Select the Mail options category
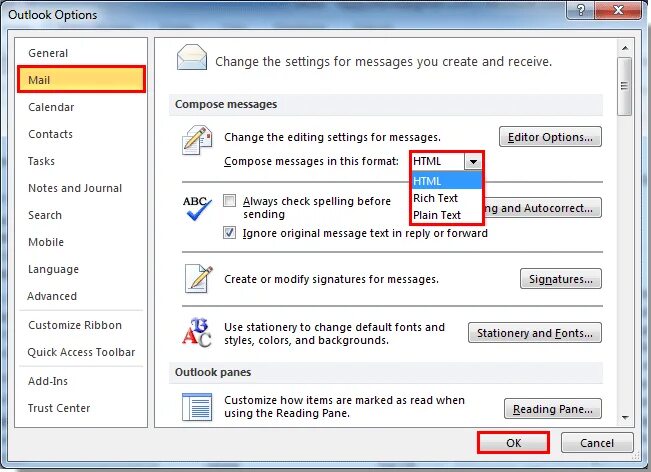Screen dimensions: 651x472 tap(81, 80)
